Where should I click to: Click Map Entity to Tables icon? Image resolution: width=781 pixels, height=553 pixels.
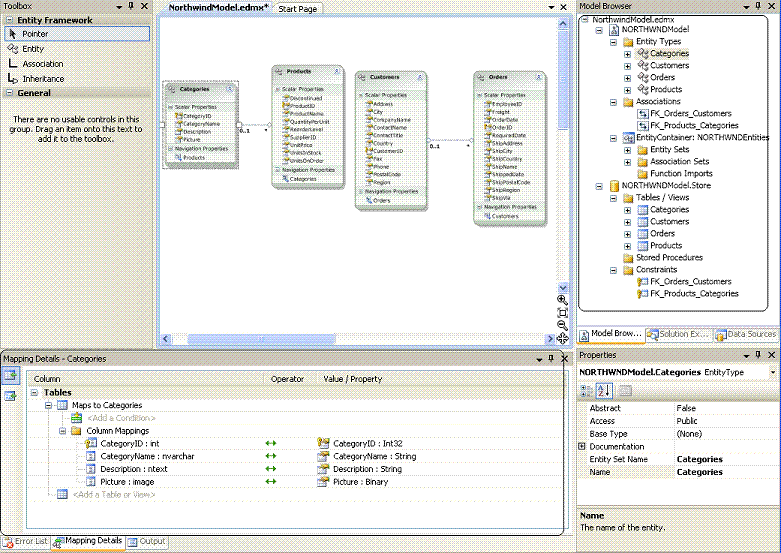pyautogui.click(x=10, y=375)
